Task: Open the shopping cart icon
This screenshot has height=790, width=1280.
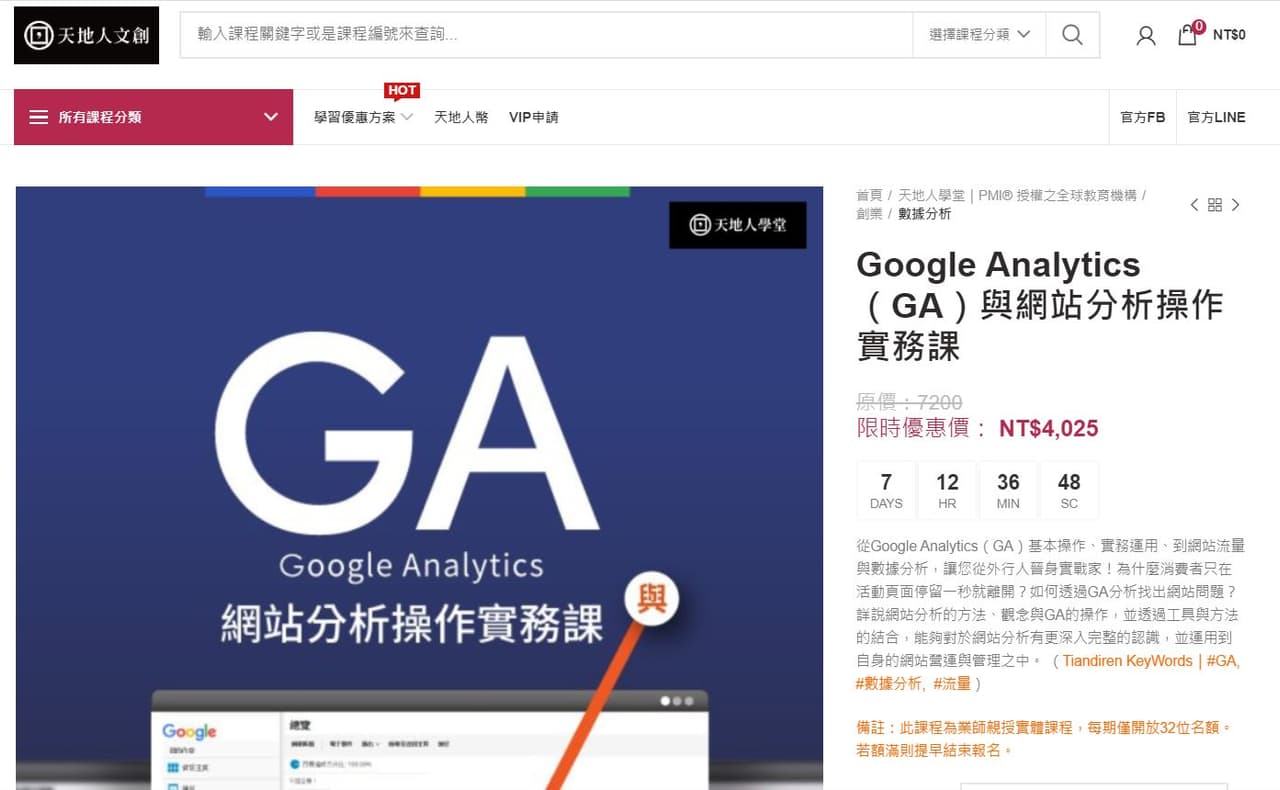Action: [x=1187, y=35]
